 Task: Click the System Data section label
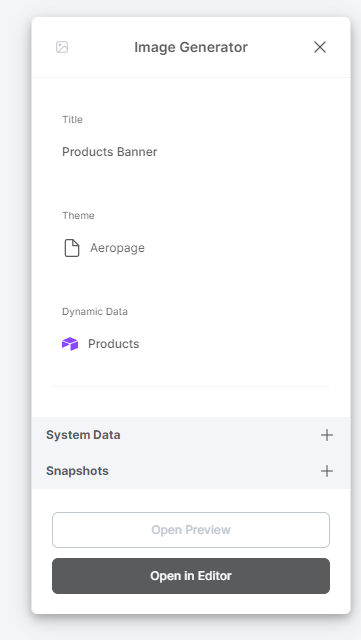pos(83,435)
